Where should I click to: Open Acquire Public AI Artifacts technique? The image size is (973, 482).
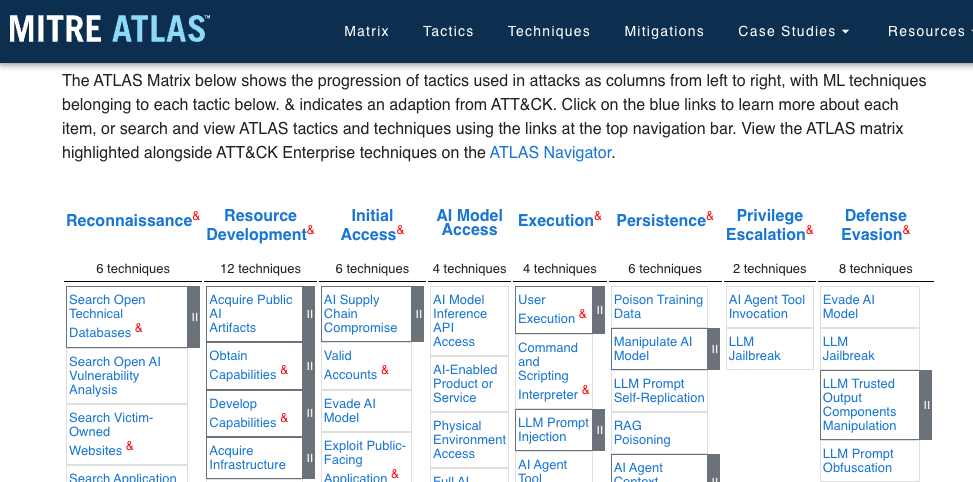coord(251,313)
